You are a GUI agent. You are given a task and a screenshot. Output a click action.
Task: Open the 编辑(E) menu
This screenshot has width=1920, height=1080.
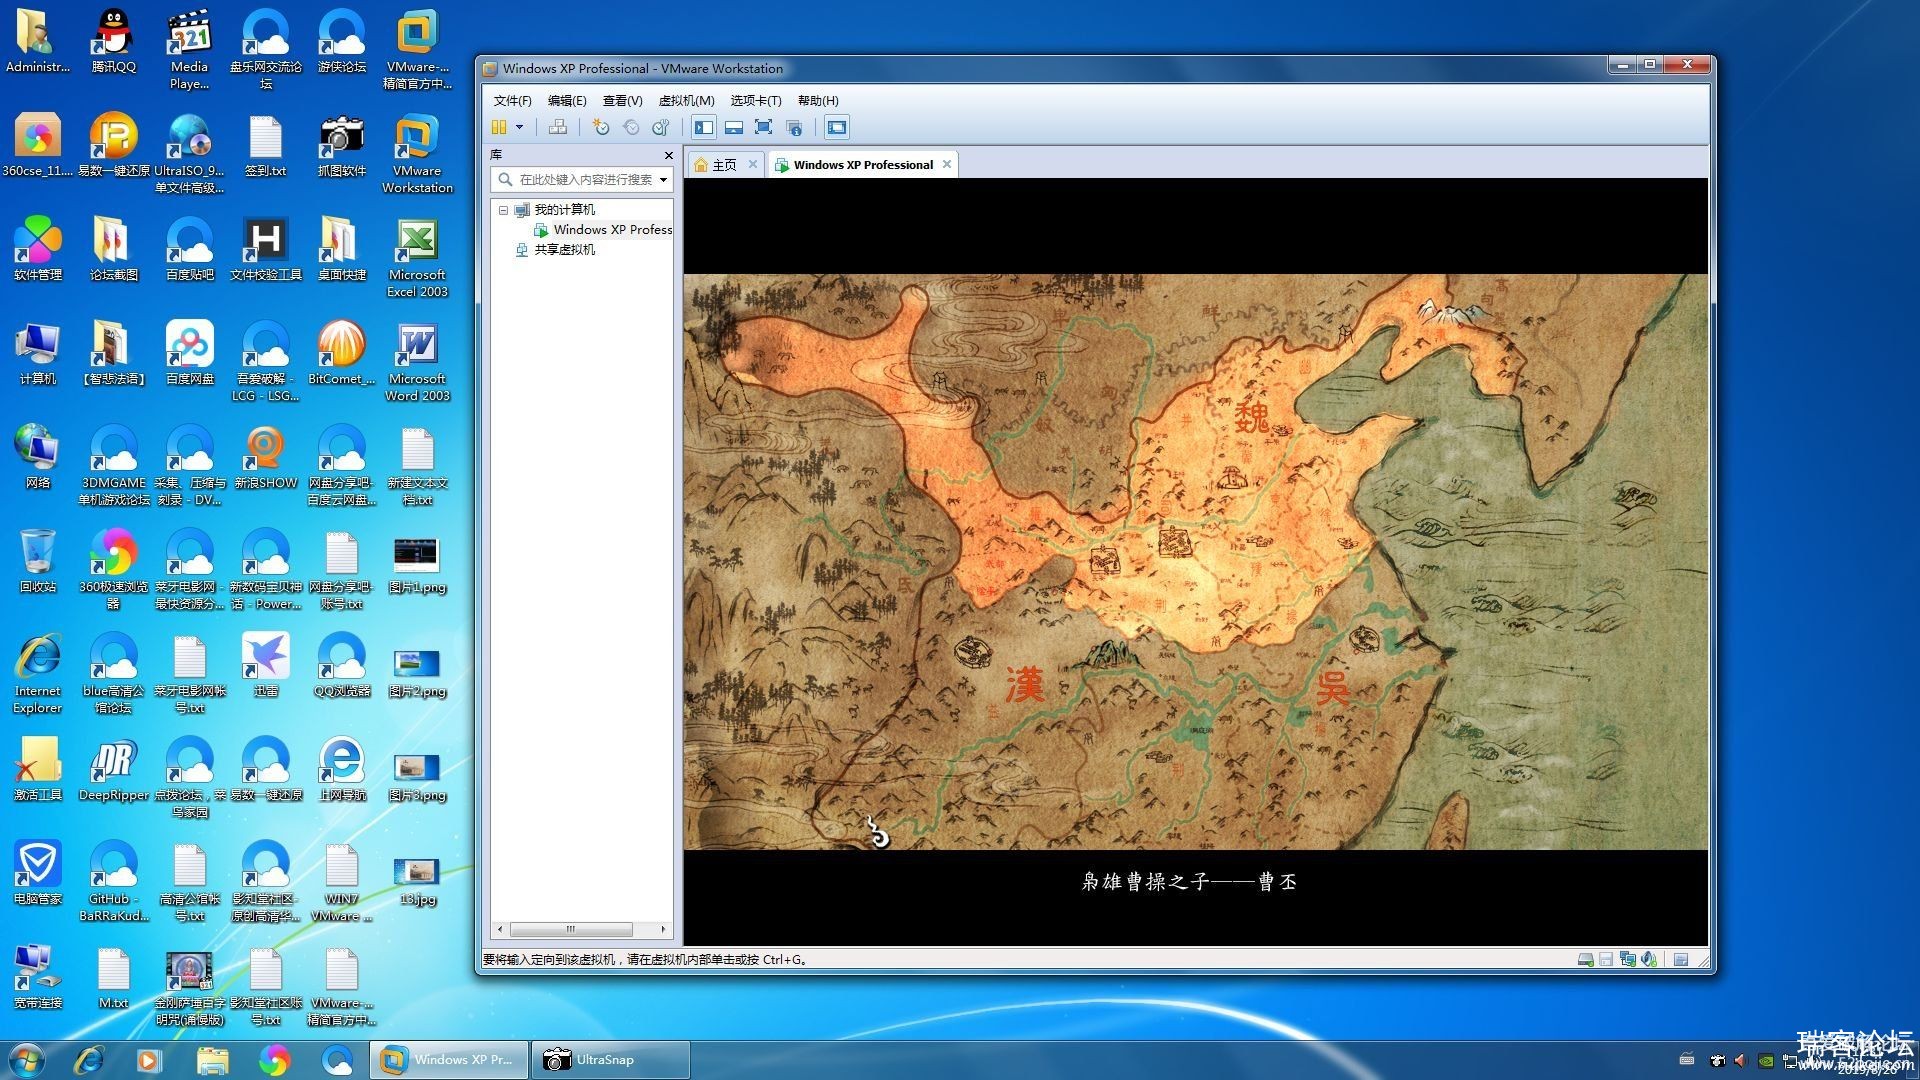coord(567,100)
